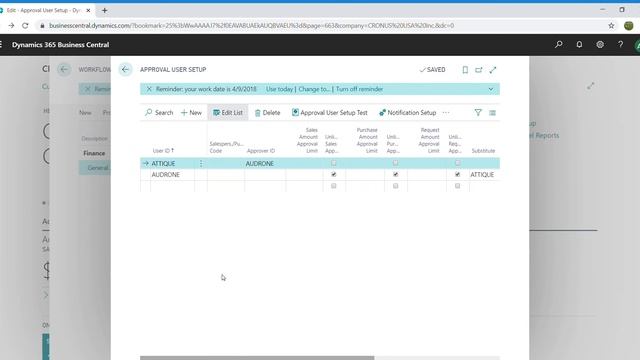640x360 pixels.
Task: Open Notification Setup action
Action: coord(407,113)
